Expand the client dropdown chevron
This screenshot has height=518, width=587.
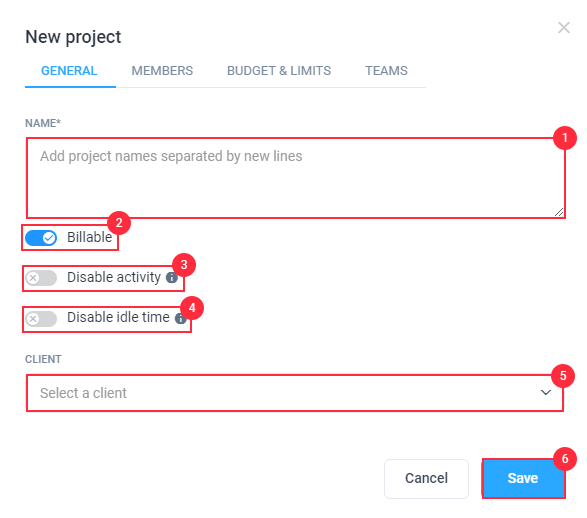(546, 392)
